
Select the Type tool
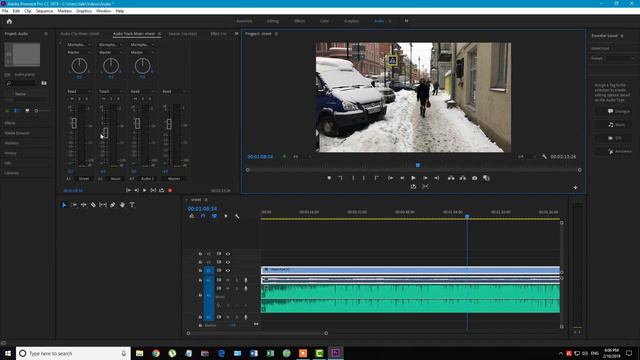[132, 205]
